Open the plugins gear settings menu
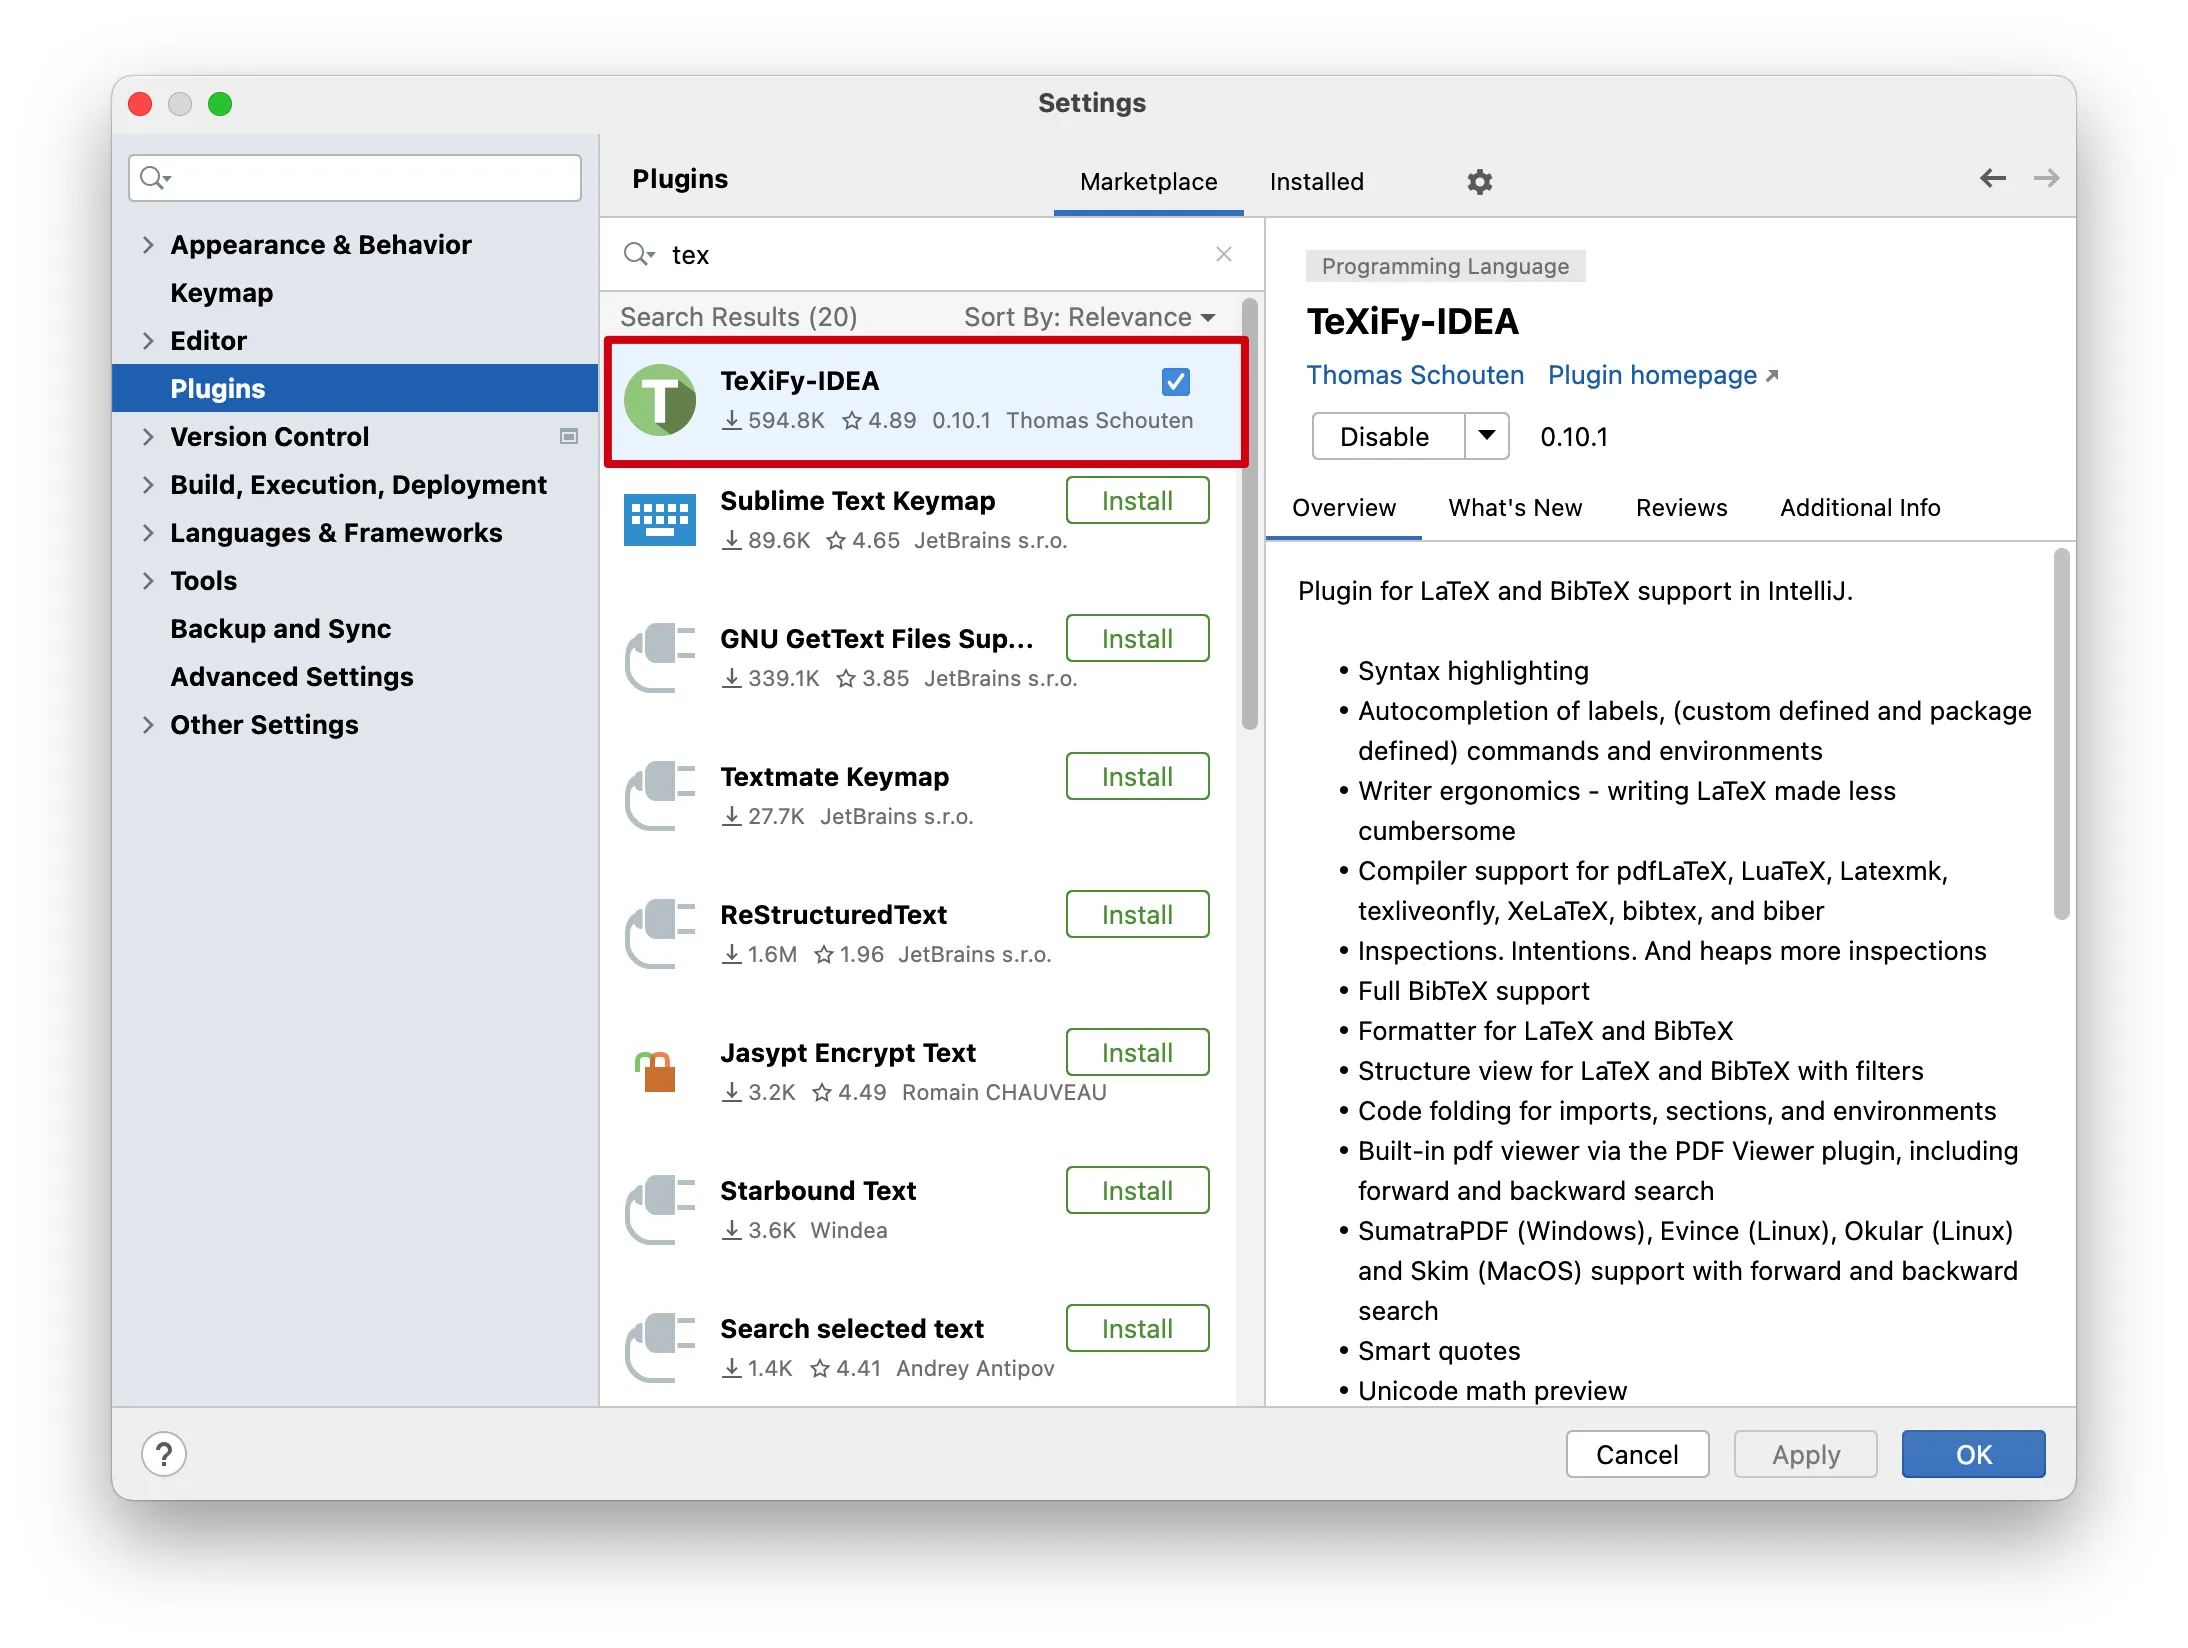This screenshot has height=1648, width=2188. [1479, 181]
